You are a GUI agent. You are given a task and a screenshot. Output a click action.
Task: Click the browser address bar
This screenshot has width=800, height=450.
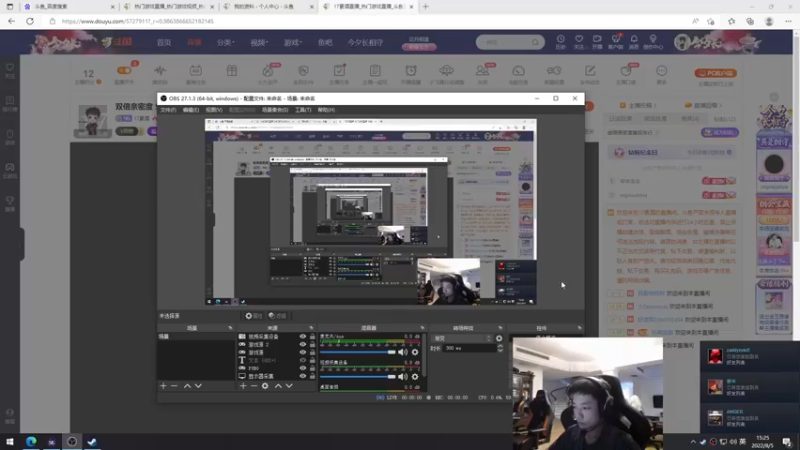click(x=367, y=21)
